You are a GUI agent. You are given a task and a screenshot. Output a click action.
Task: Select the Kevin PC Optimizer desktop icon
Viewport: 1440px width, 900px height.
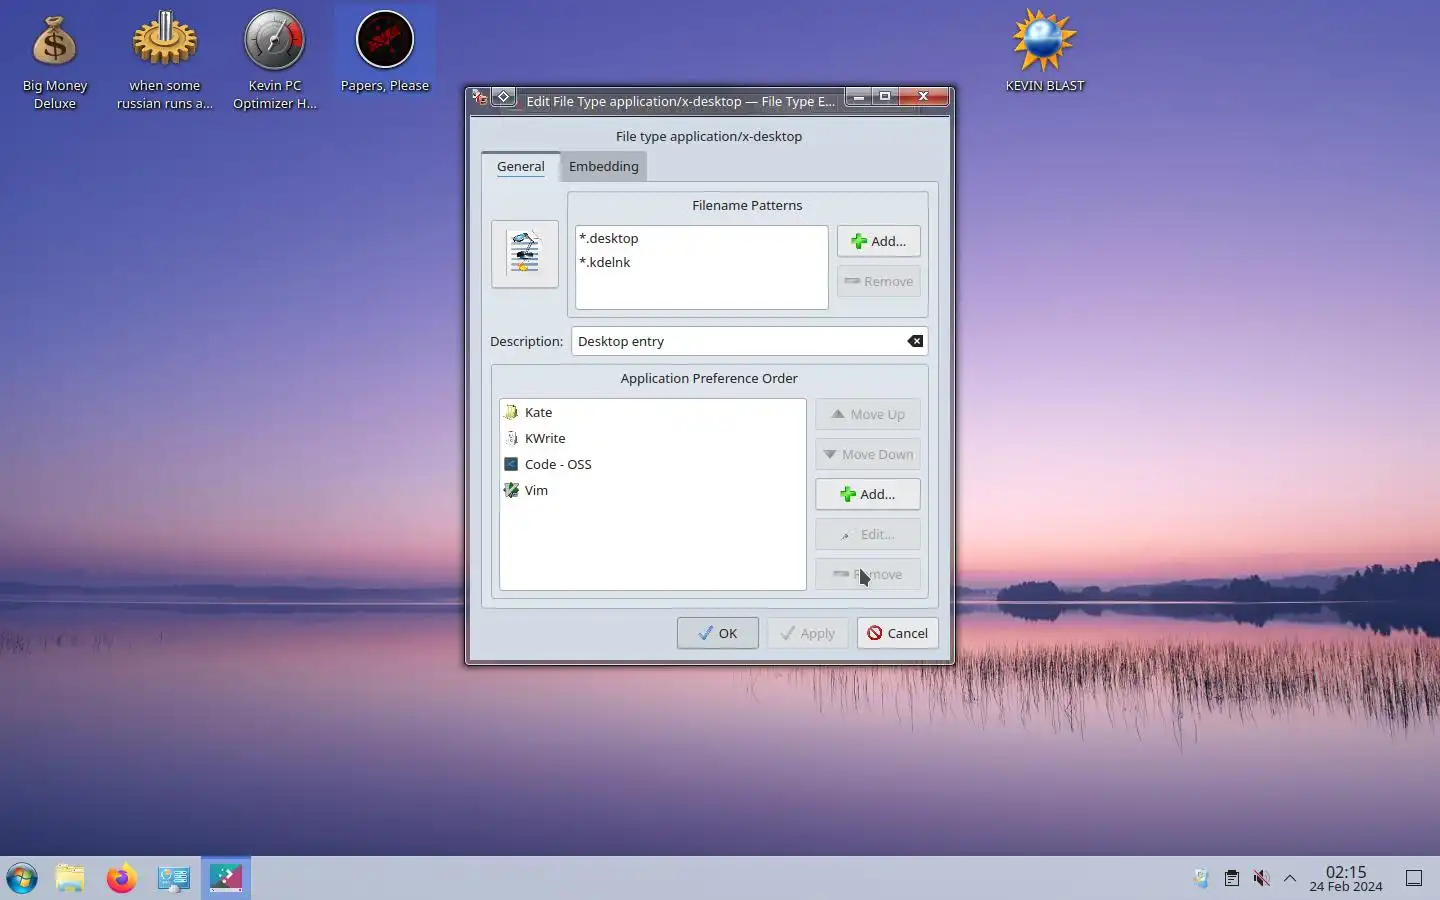tap(275, 60)
